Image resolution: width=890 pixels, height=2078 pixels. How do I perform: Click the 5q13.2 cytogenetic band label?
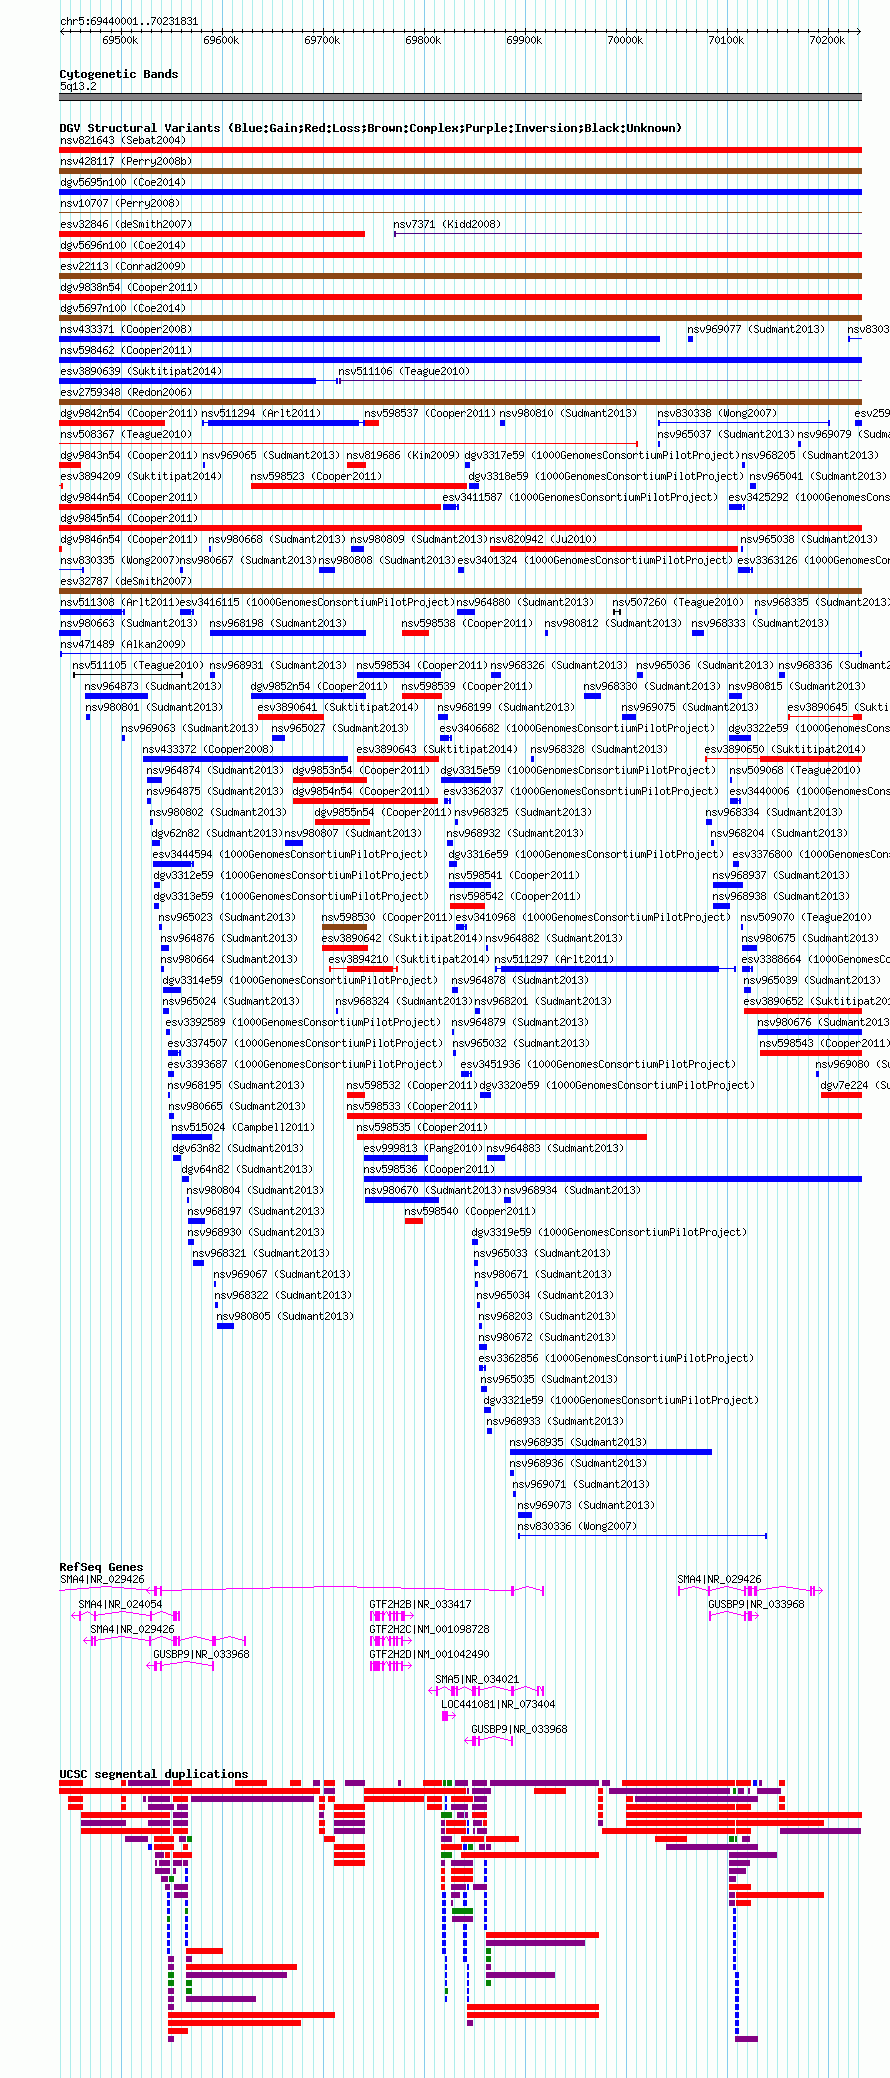(78, 87)
